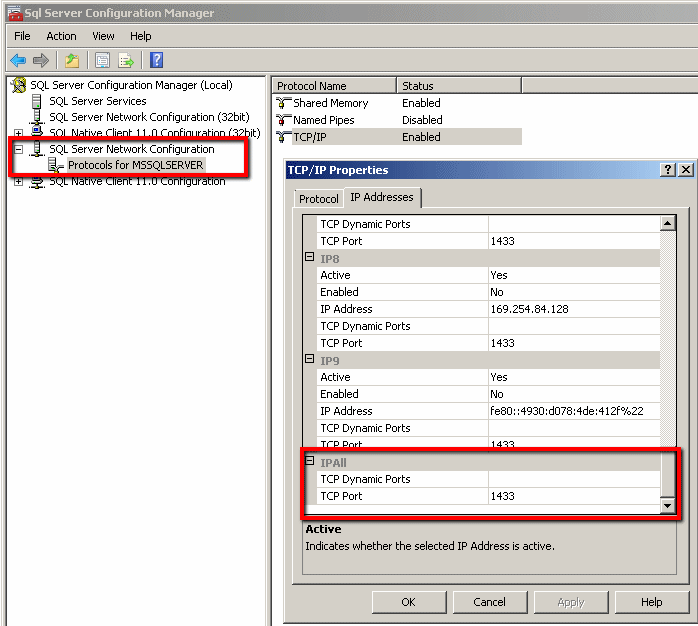Select the IP Addresses tab
This screenshot has height=626, width=698.
coord(381,197)
